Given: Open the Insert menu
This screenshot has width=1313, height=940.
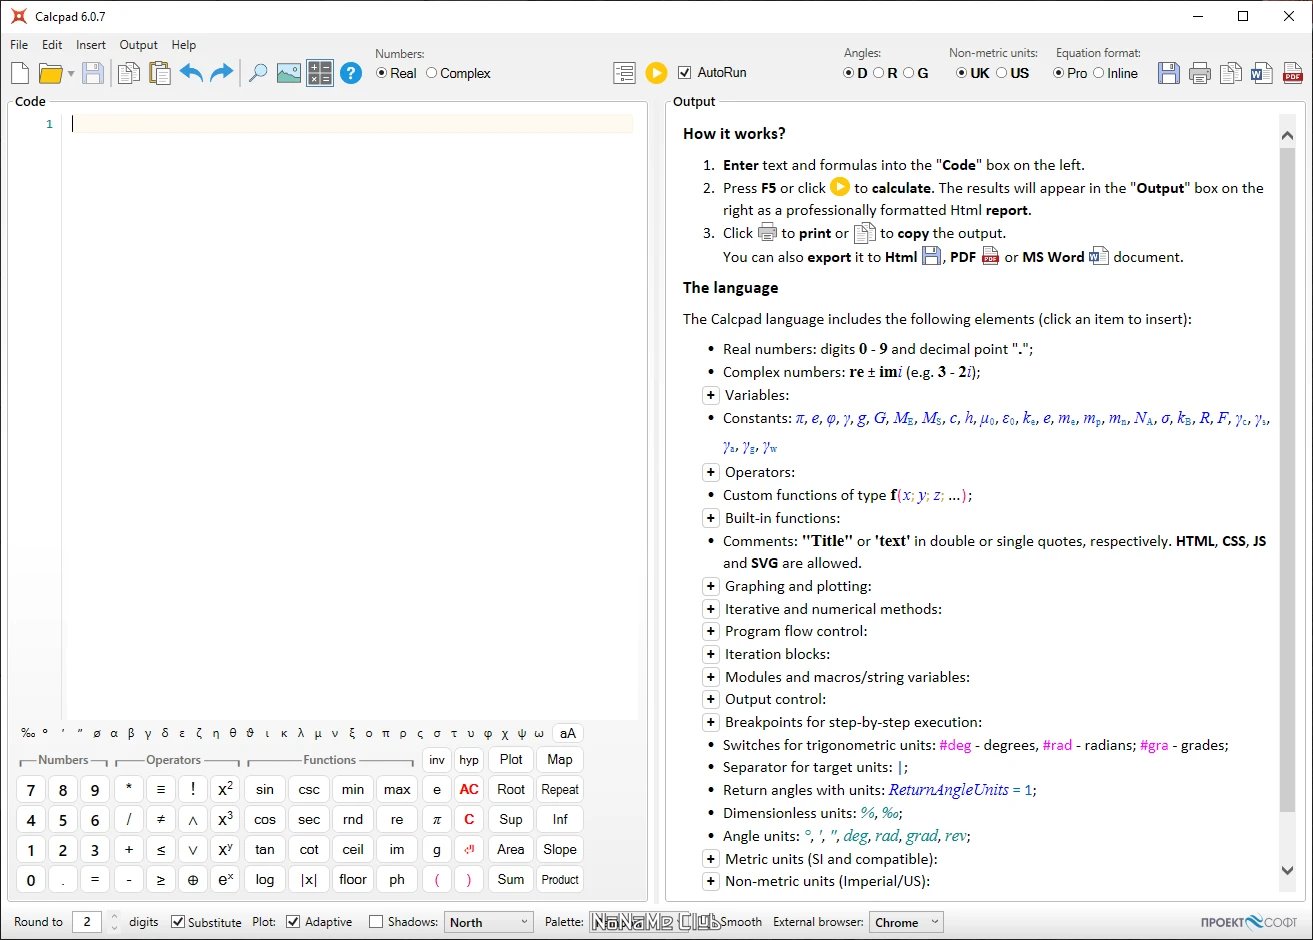Looking at the screenshot, I should point(90,45).
